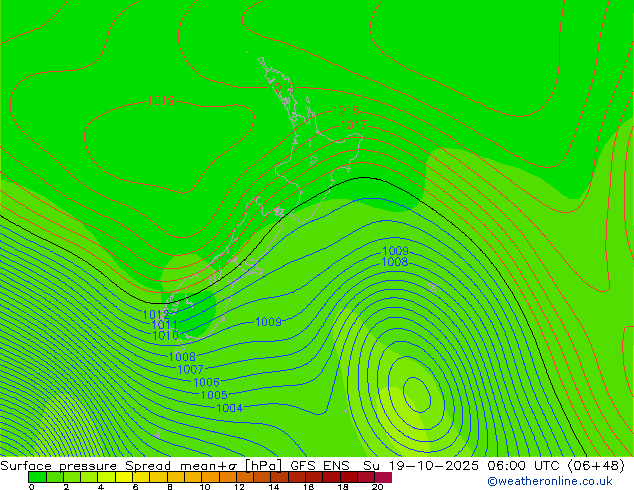
Task: Click the '(06+48)' forecast offset text
Action: coord(596,466)
